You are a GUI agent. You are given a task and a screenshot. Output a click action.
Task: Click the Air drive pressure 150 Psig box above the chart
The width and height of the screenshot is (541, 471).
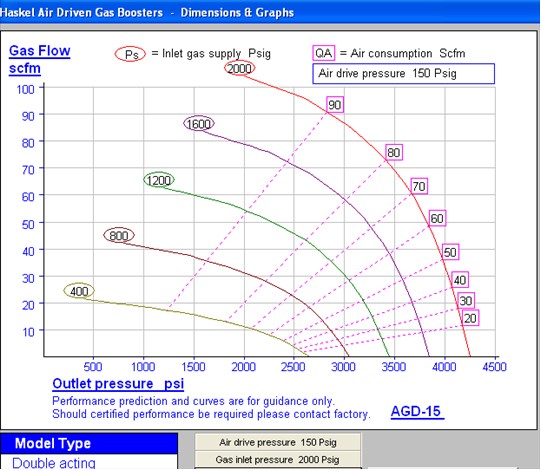pos(404,73)
